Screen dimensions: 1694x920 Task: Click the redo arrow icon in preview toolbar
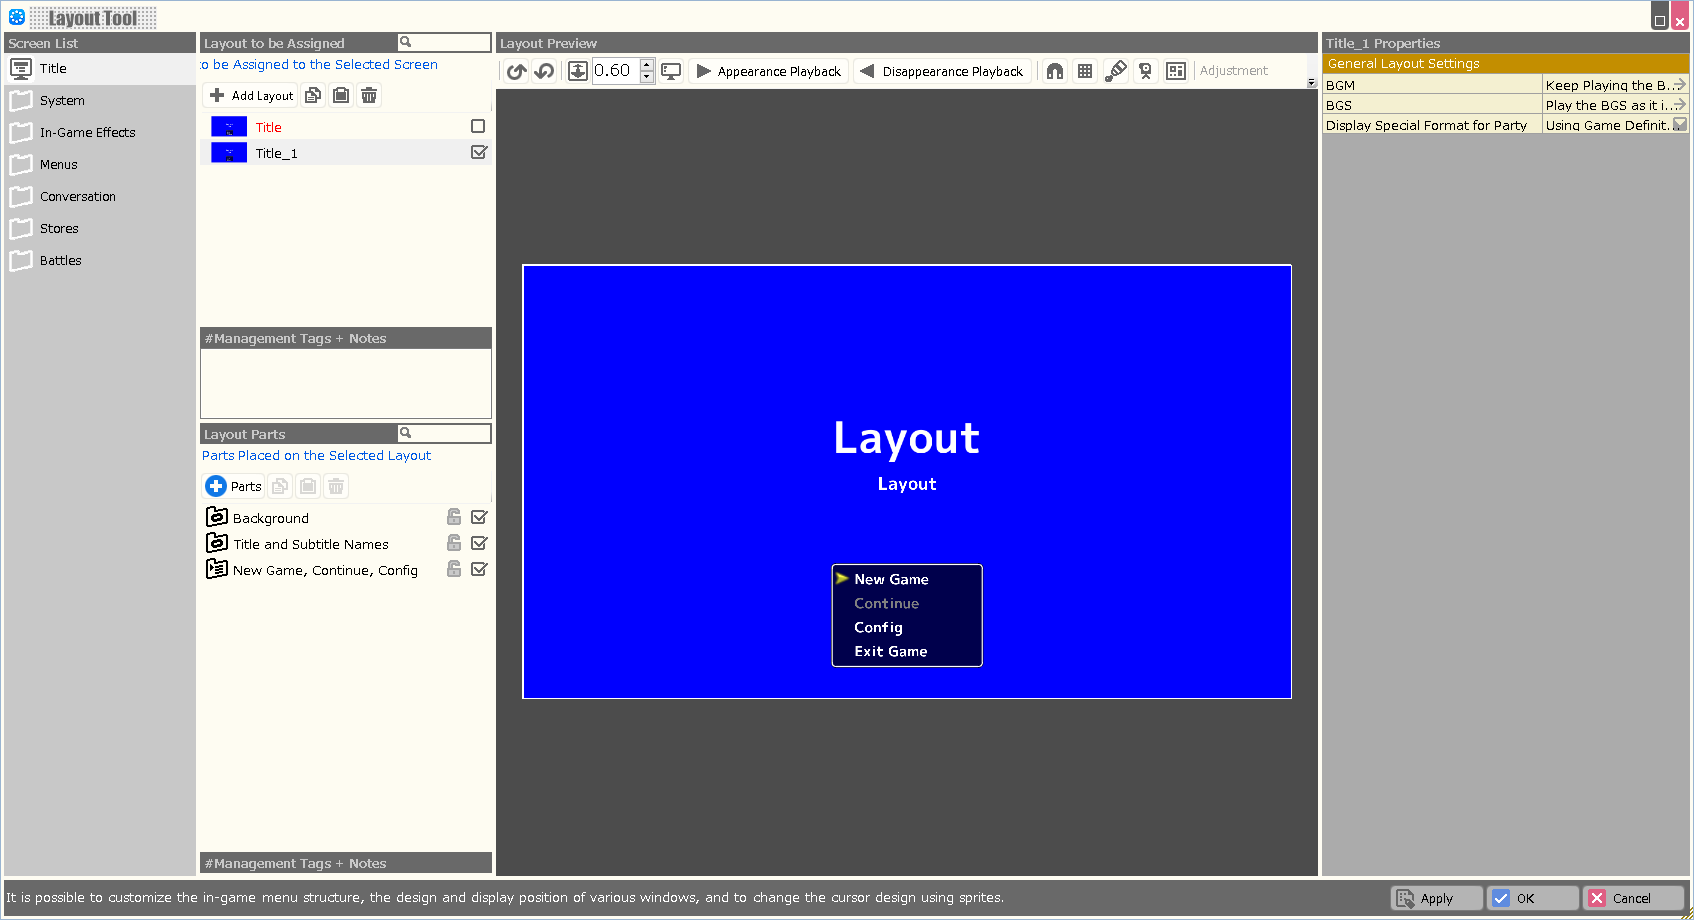point(516,71)
